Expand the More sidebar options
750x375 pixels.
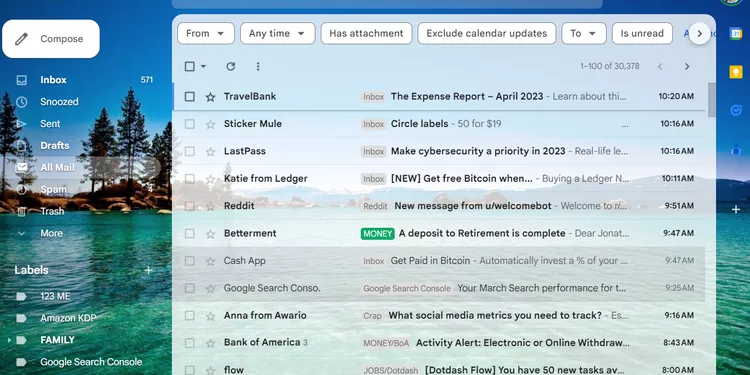click(51, 233)
